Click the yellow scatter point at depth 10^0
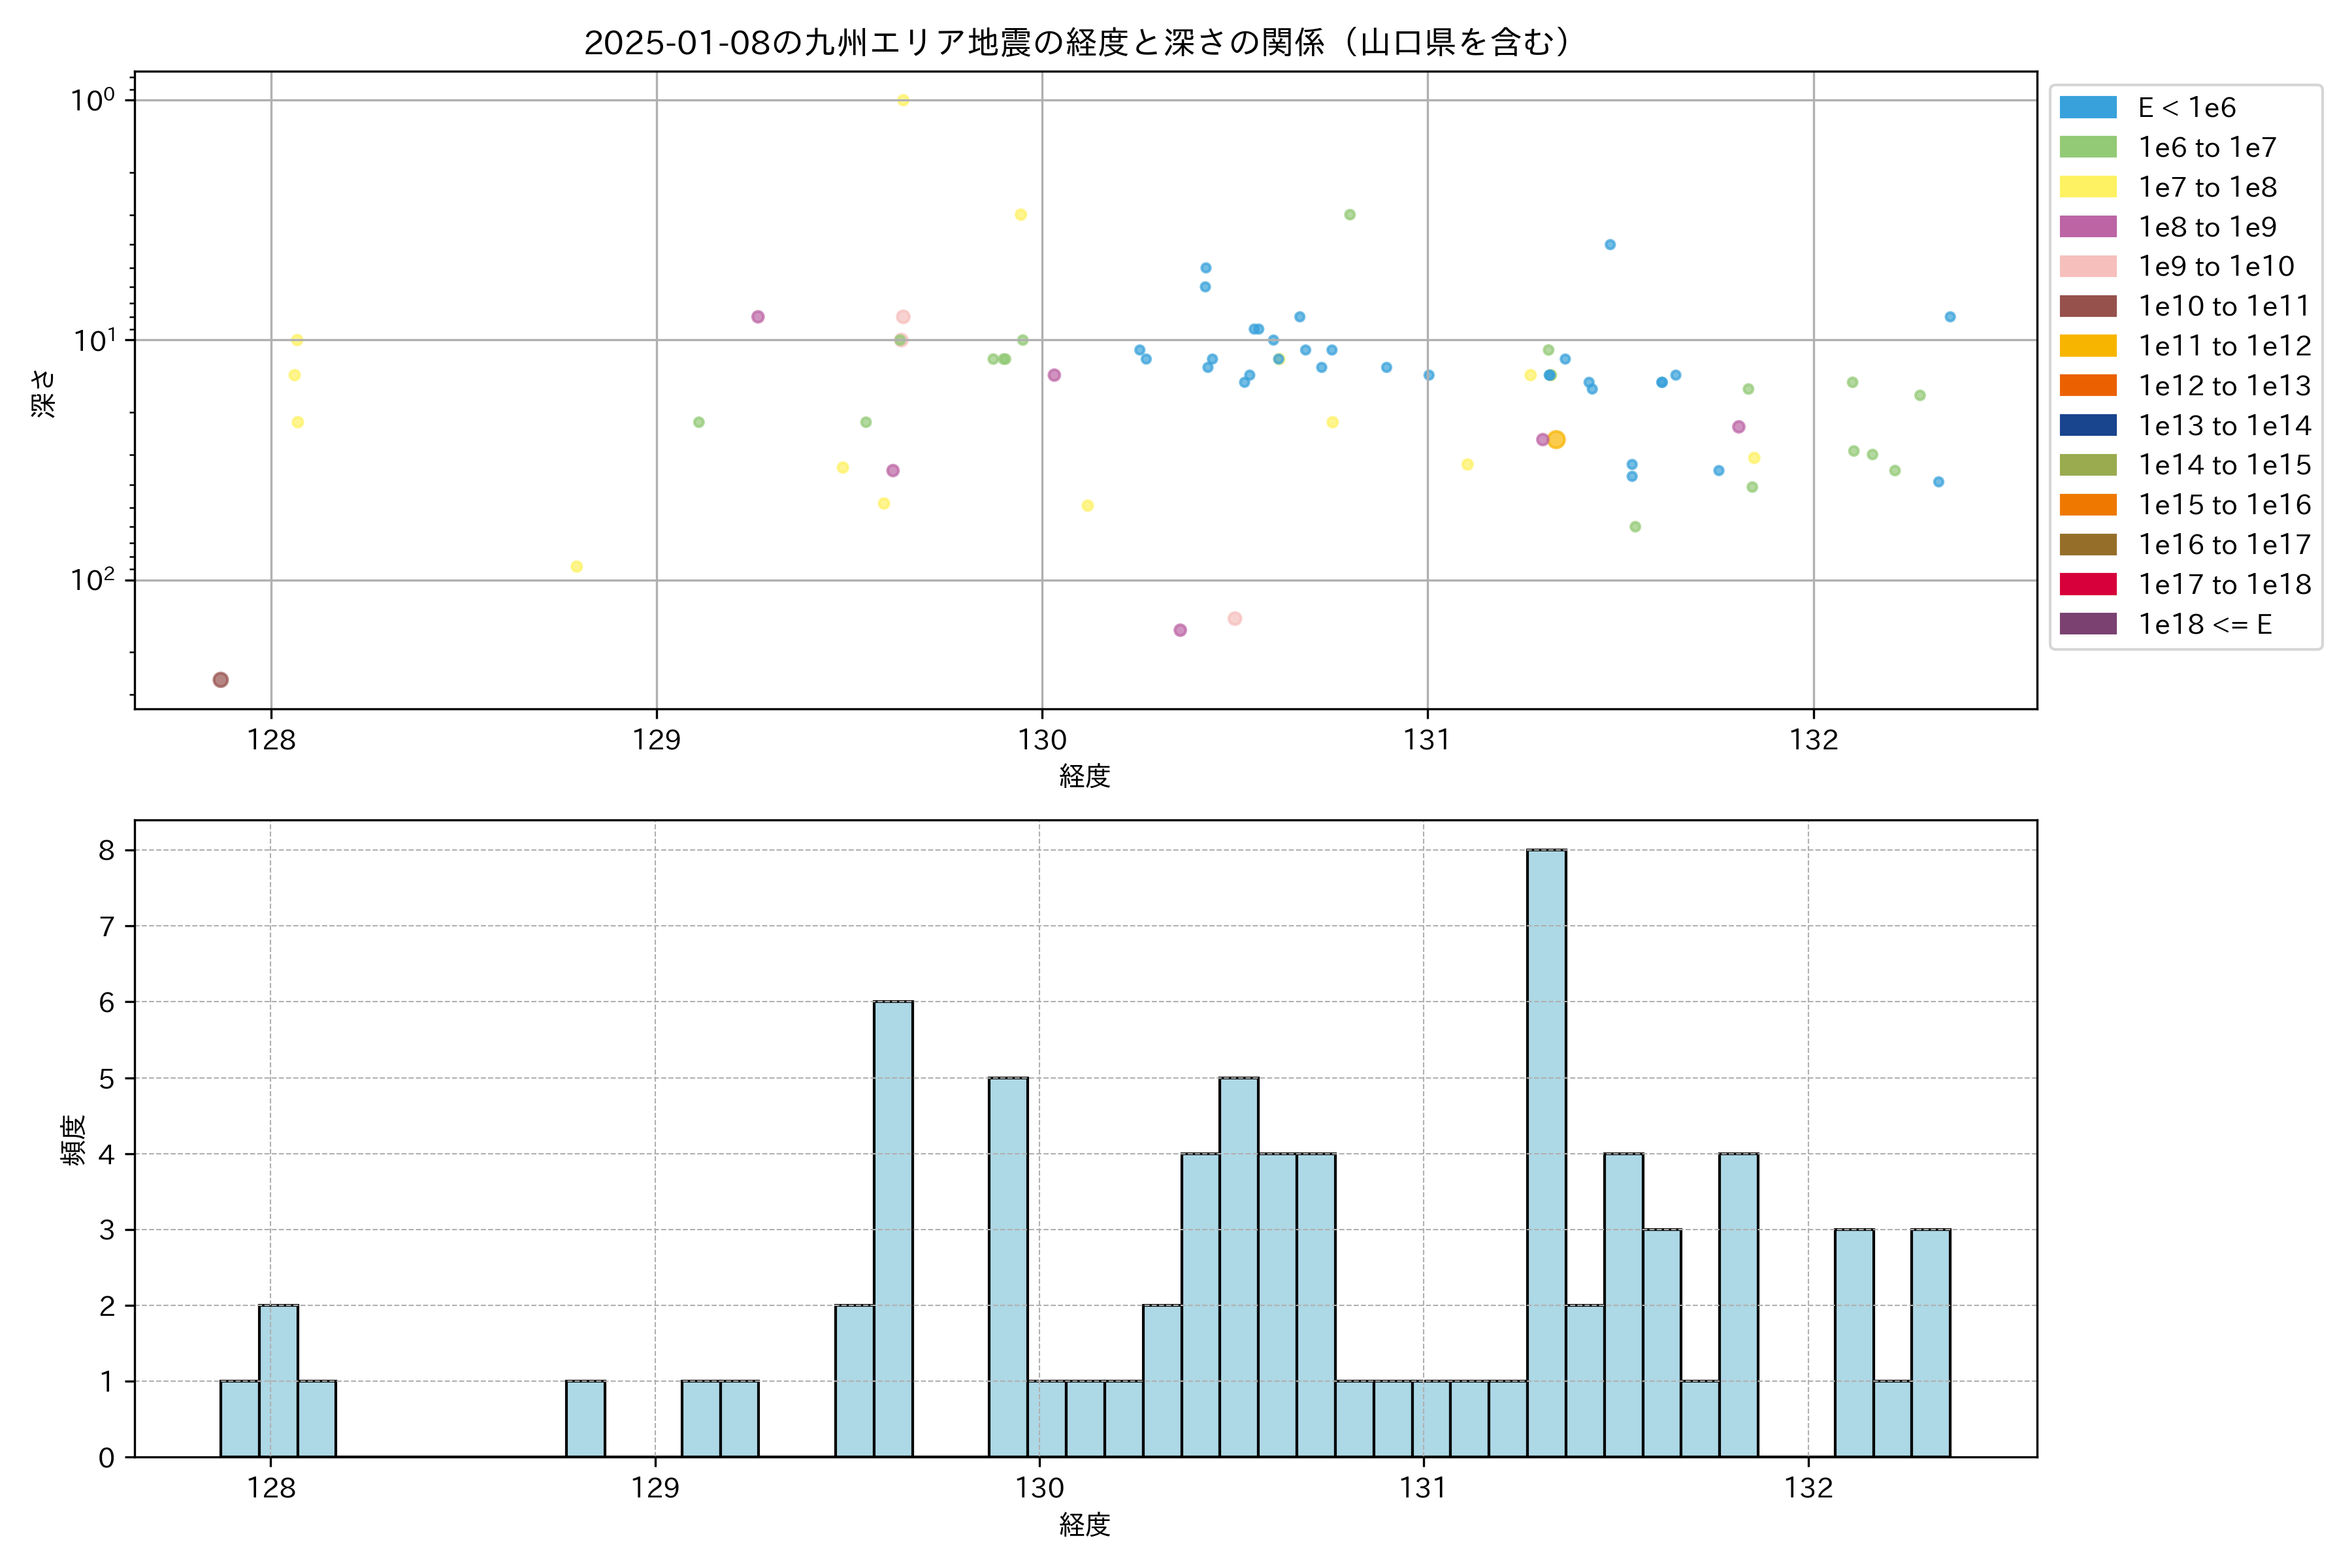 pyautogui.click(x=903, y=100)
